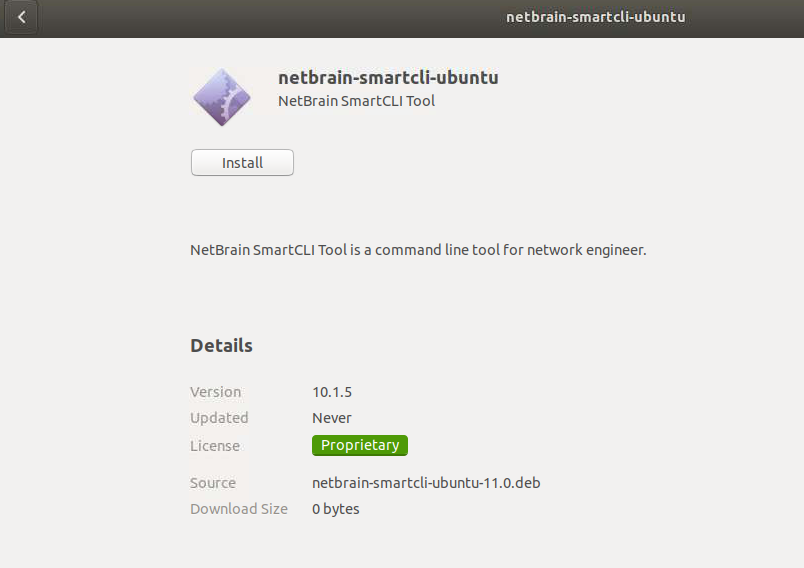Click the Version label
804x568 pixels.
(215, 392)
